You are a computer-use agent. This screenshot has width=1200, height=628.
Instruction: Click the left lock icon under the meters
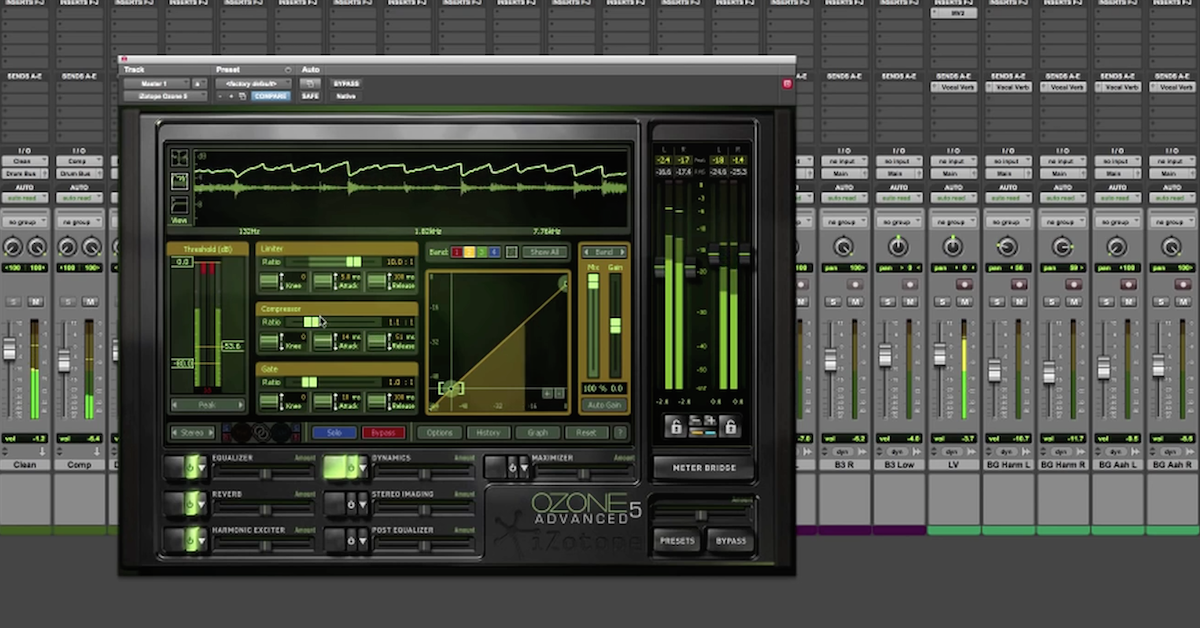(x=675, y=427)
